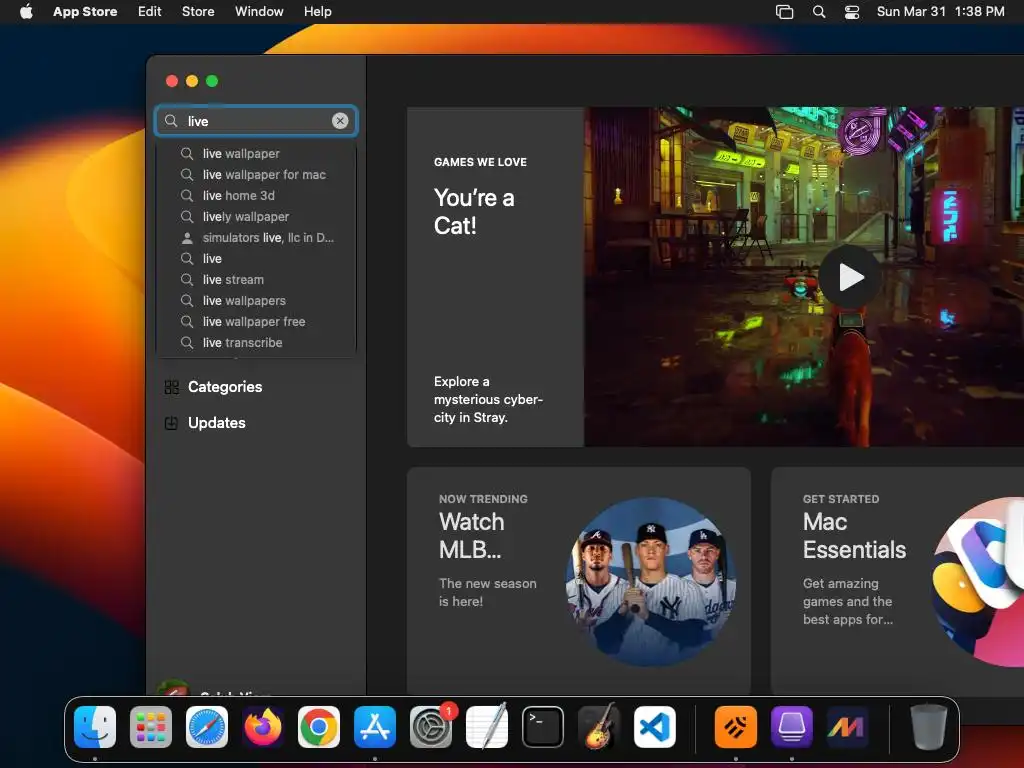
Task: Open Spotlight search in menu bar
Action: pos(819,12)
